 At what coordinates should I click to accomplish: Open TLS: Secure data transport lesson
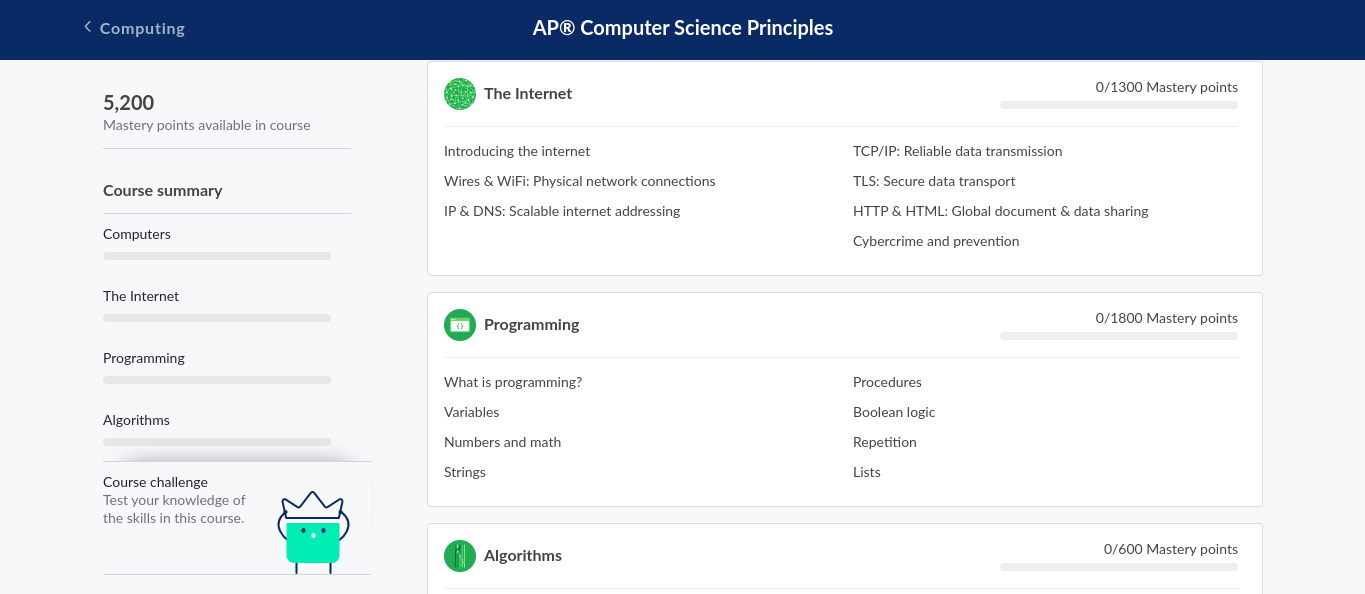(x=934, y=182)
